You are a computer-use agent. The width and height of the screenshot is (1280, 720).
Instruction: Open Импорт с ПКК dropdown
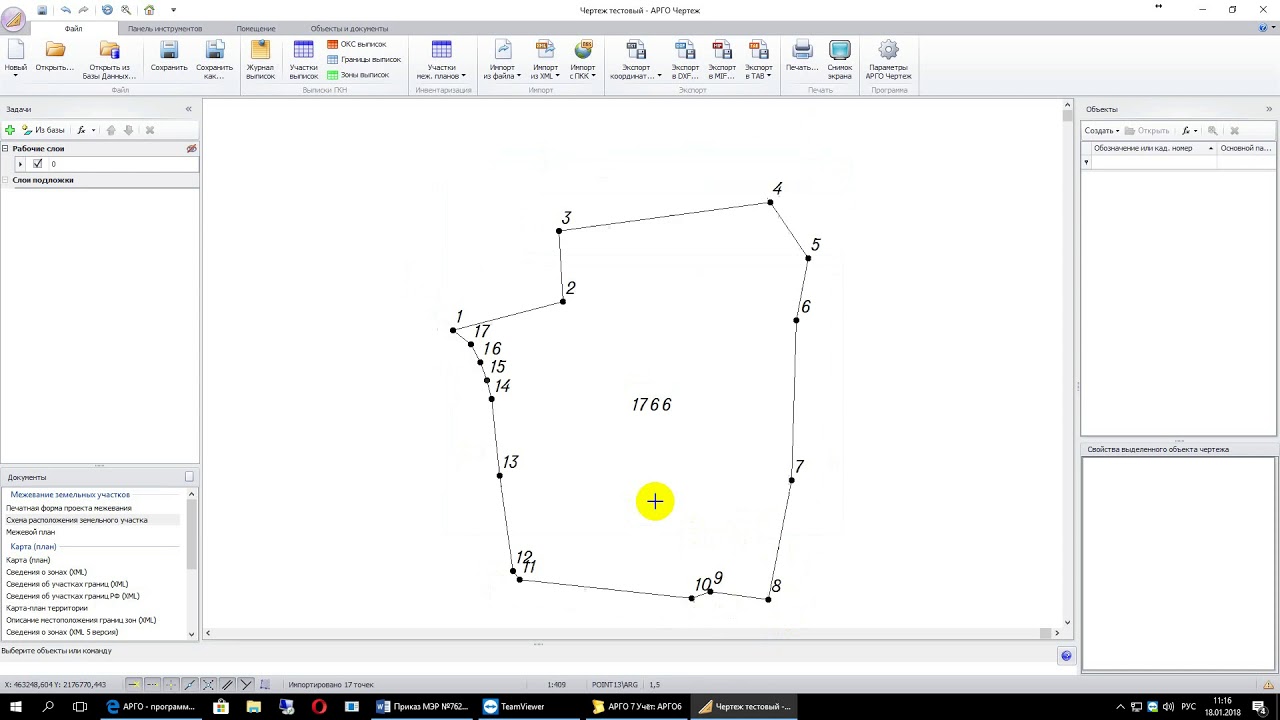[583, 59]
